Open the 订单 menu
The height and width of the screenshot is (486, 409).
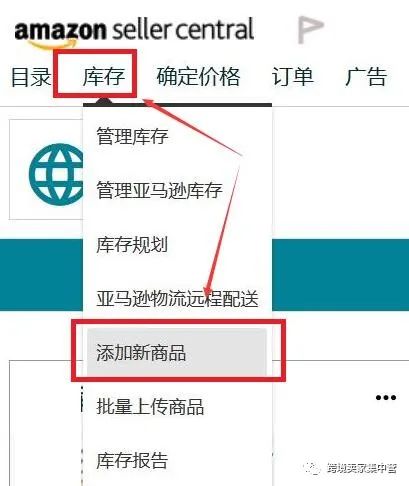click(293, 76)
